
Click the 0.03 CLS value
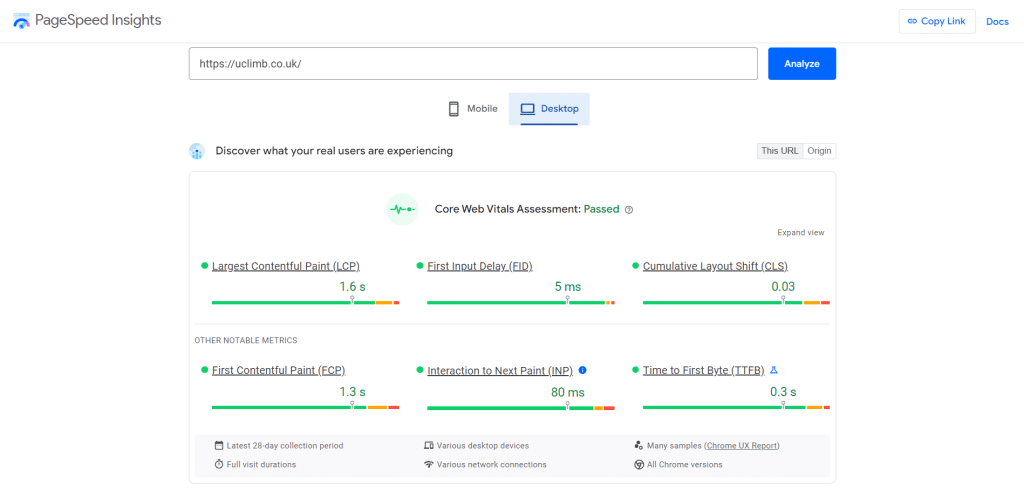click(783, 287)
